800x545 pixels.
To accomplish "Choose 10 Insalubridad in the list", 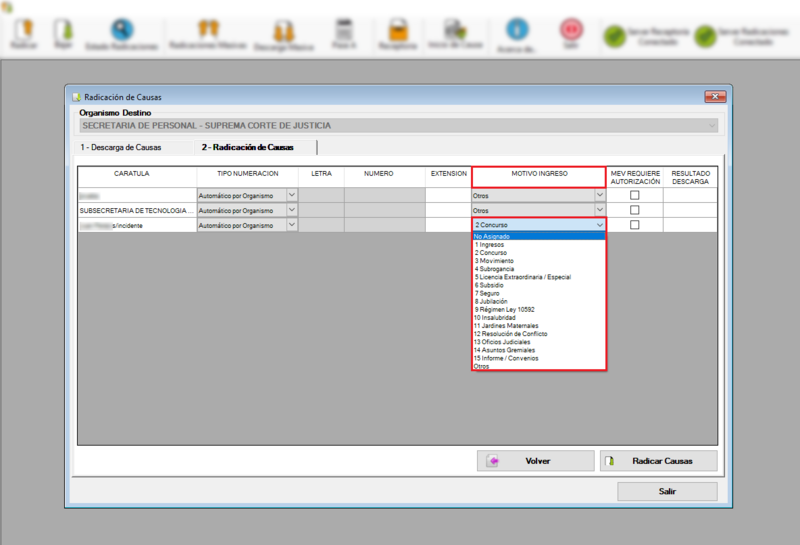I will [x=539, y=317].
